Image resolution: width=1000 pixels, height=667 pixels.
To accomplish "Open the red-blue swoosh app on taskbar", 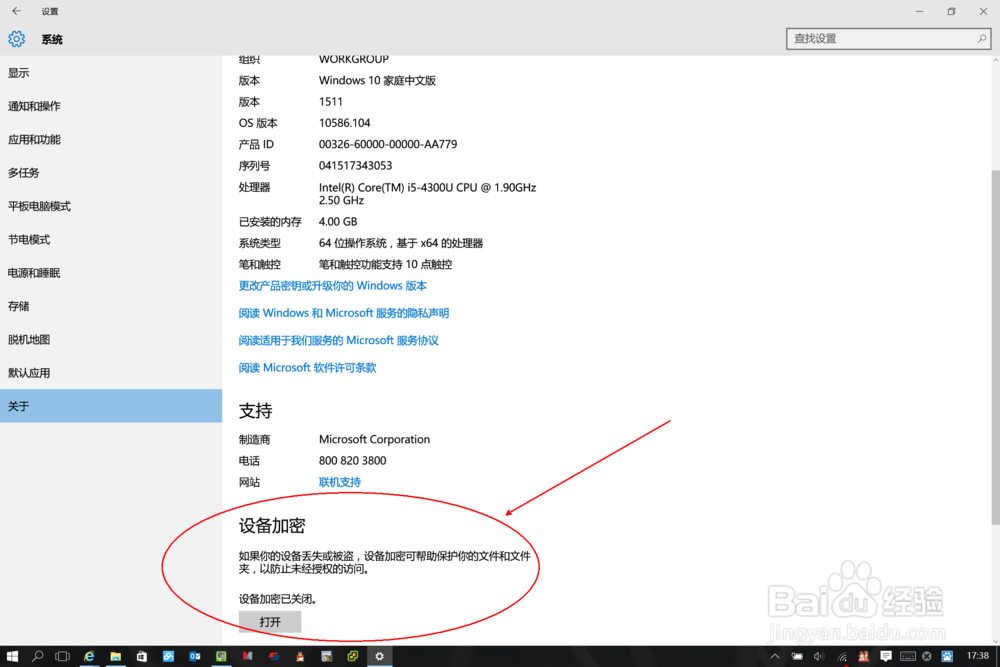I will tap(274, 656).
